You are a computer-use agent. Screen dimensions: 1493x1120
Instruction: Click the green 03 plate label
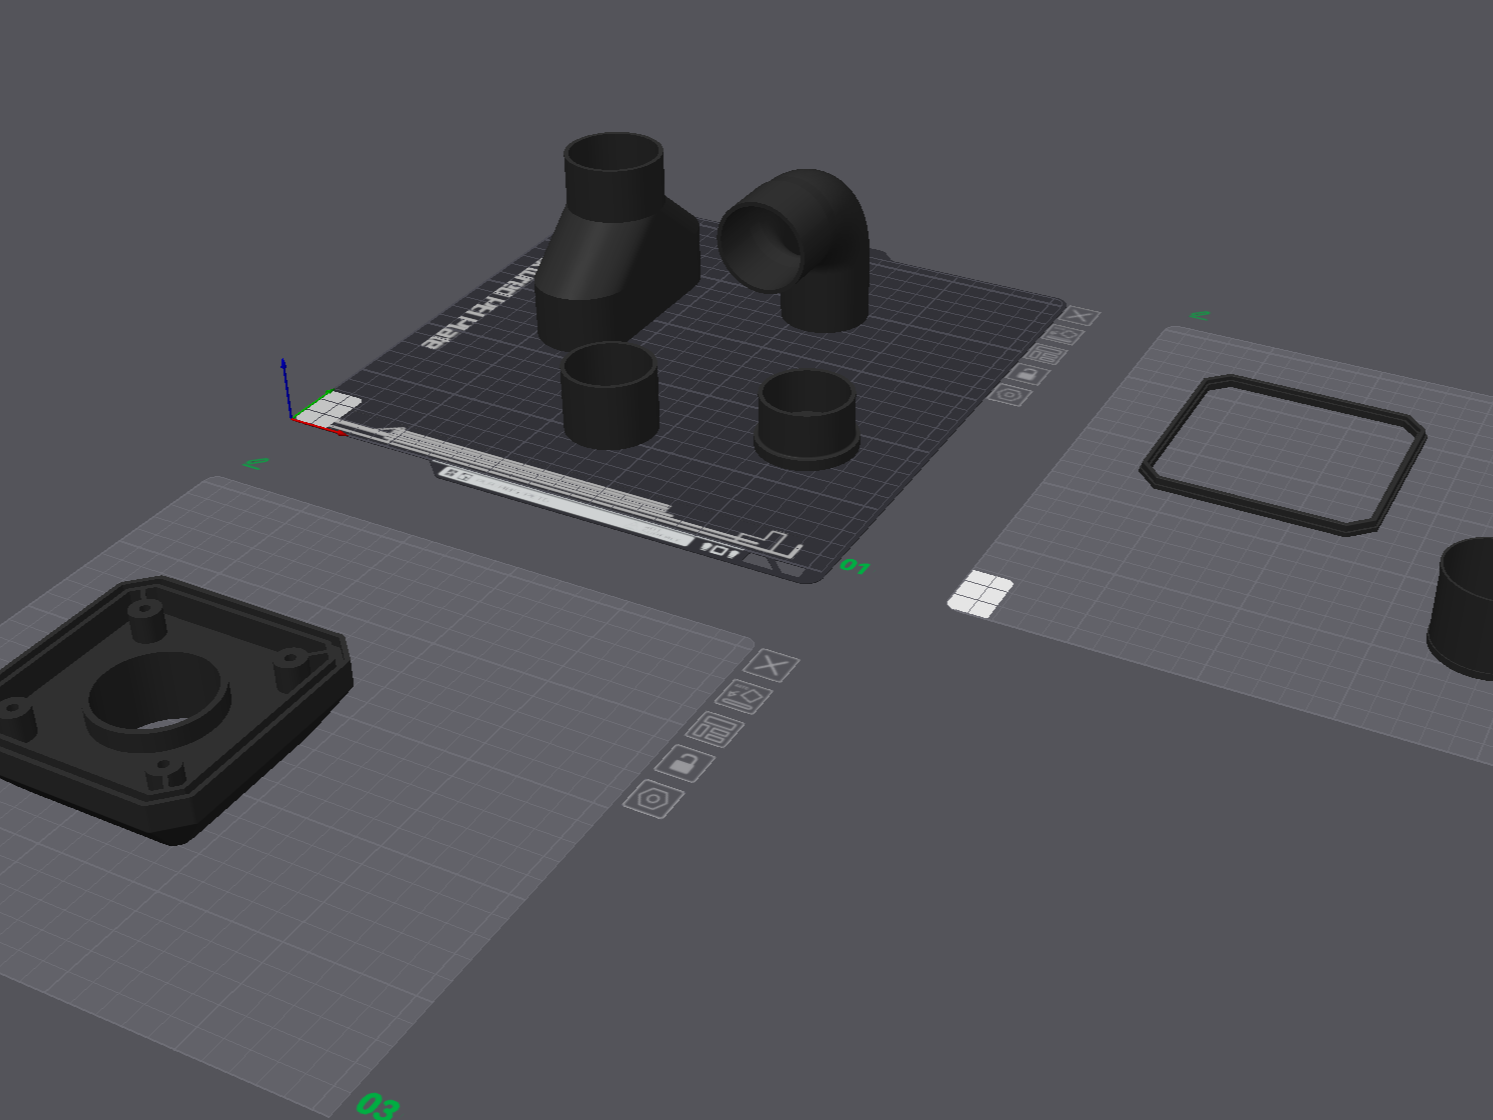click(378, 1105)
